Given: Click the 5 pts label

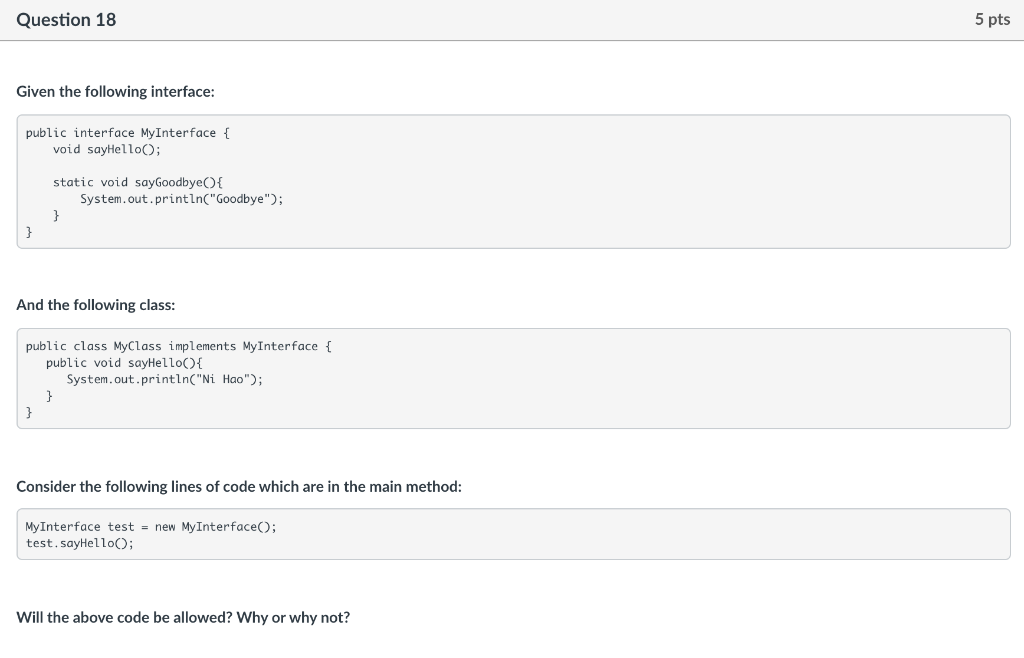Looking at the screenshot, I should [992, 20].
